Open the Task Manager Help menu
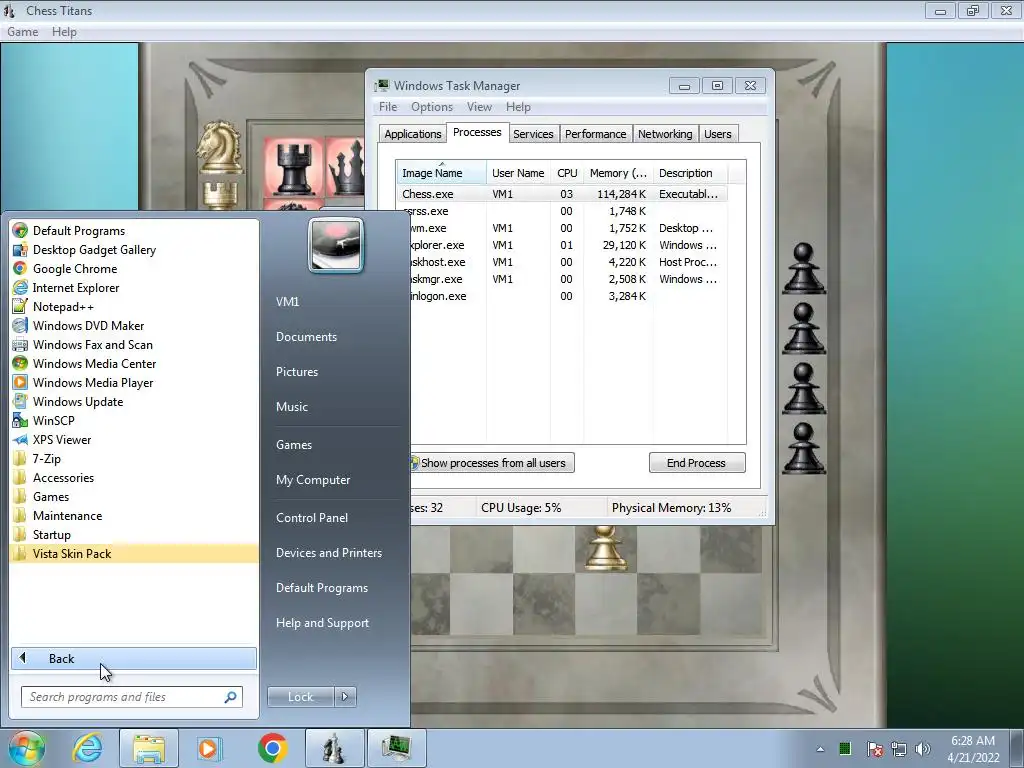The height and width of the screenshot is (768, 1024). coord(518,106)
